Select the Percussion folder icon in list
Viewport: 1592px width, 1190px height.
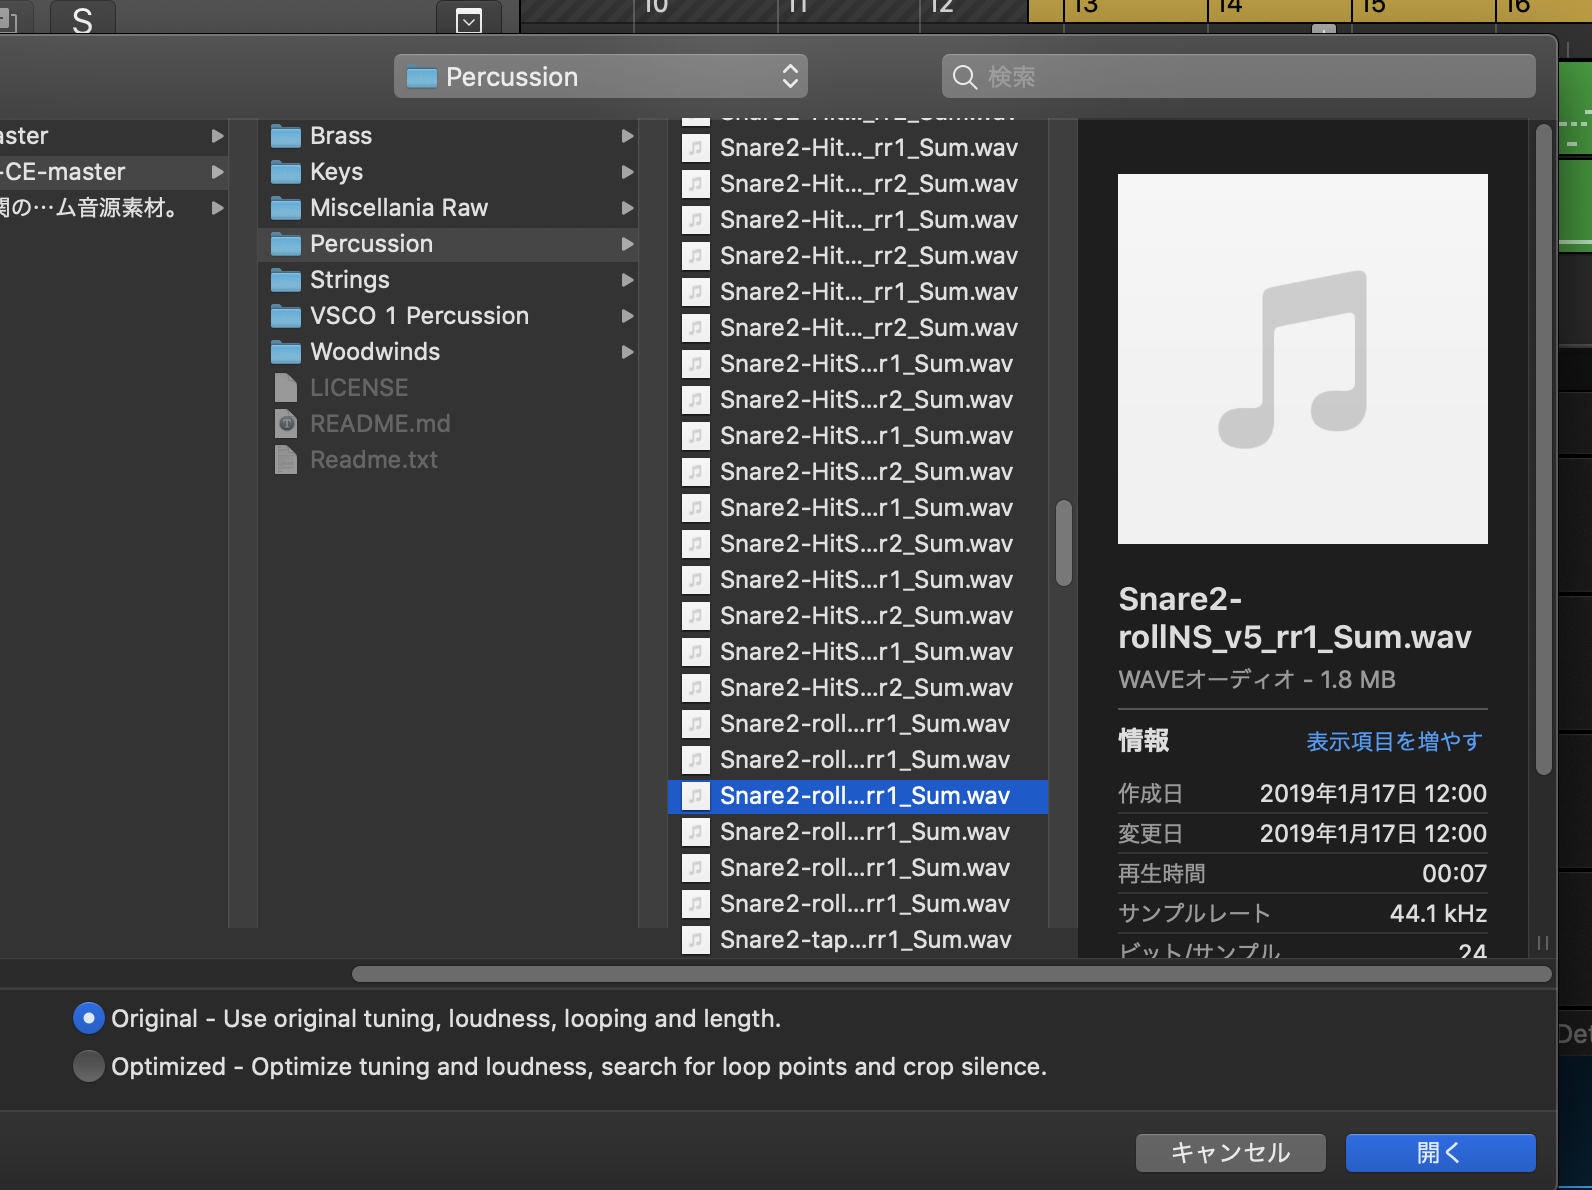coord(286,244)
